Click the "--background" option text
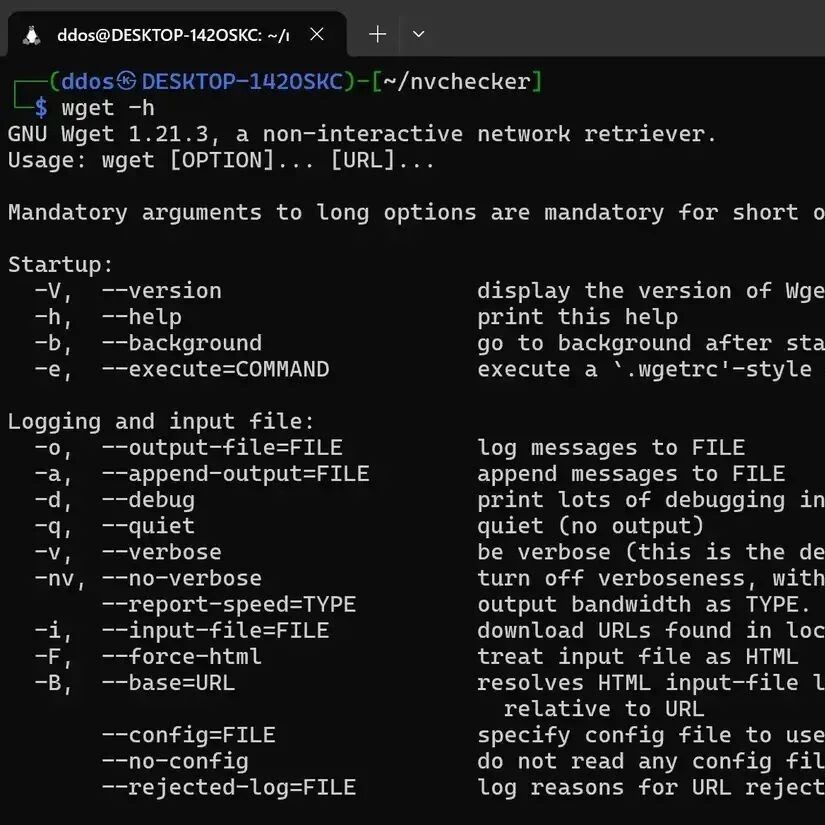Screen dimensions: 825x825 coord(182,343)
